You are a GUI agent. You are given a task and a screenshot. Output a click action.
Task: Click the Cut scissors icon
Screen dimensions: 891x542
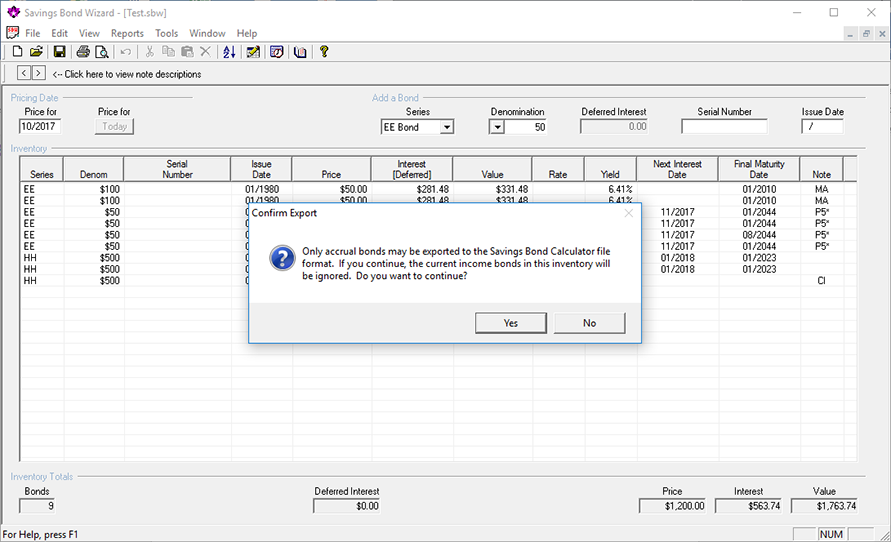click(149, 52)
